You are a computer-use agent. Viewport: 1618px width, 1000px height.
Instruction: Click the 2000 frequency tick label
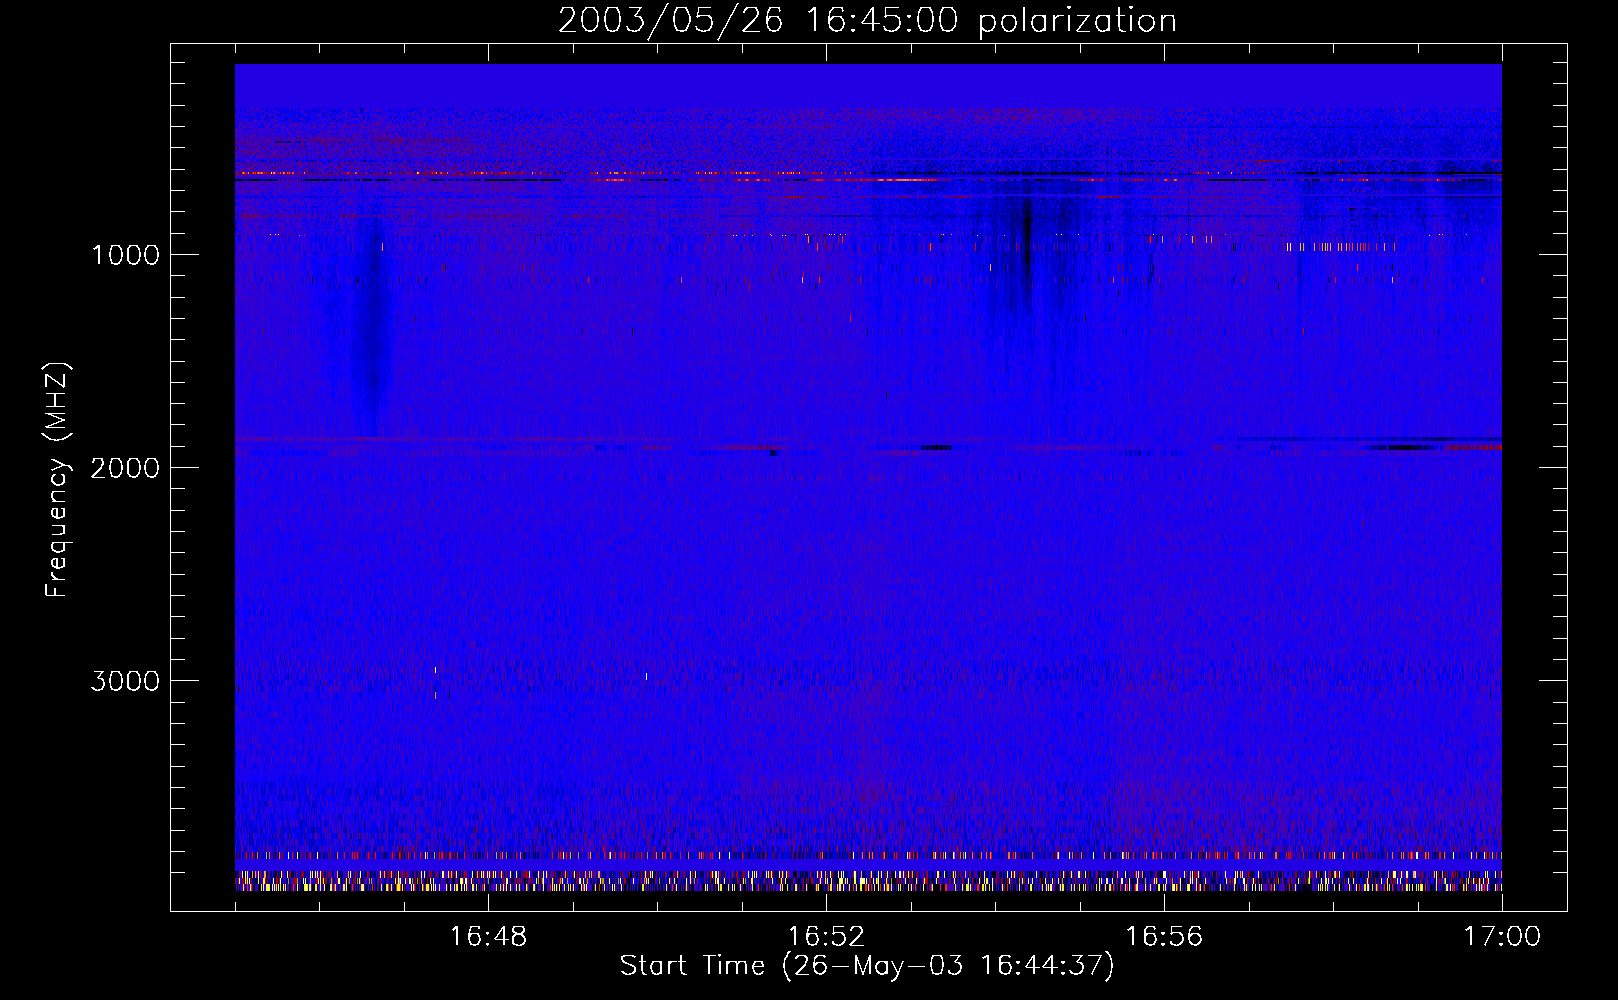click(125, 467)
